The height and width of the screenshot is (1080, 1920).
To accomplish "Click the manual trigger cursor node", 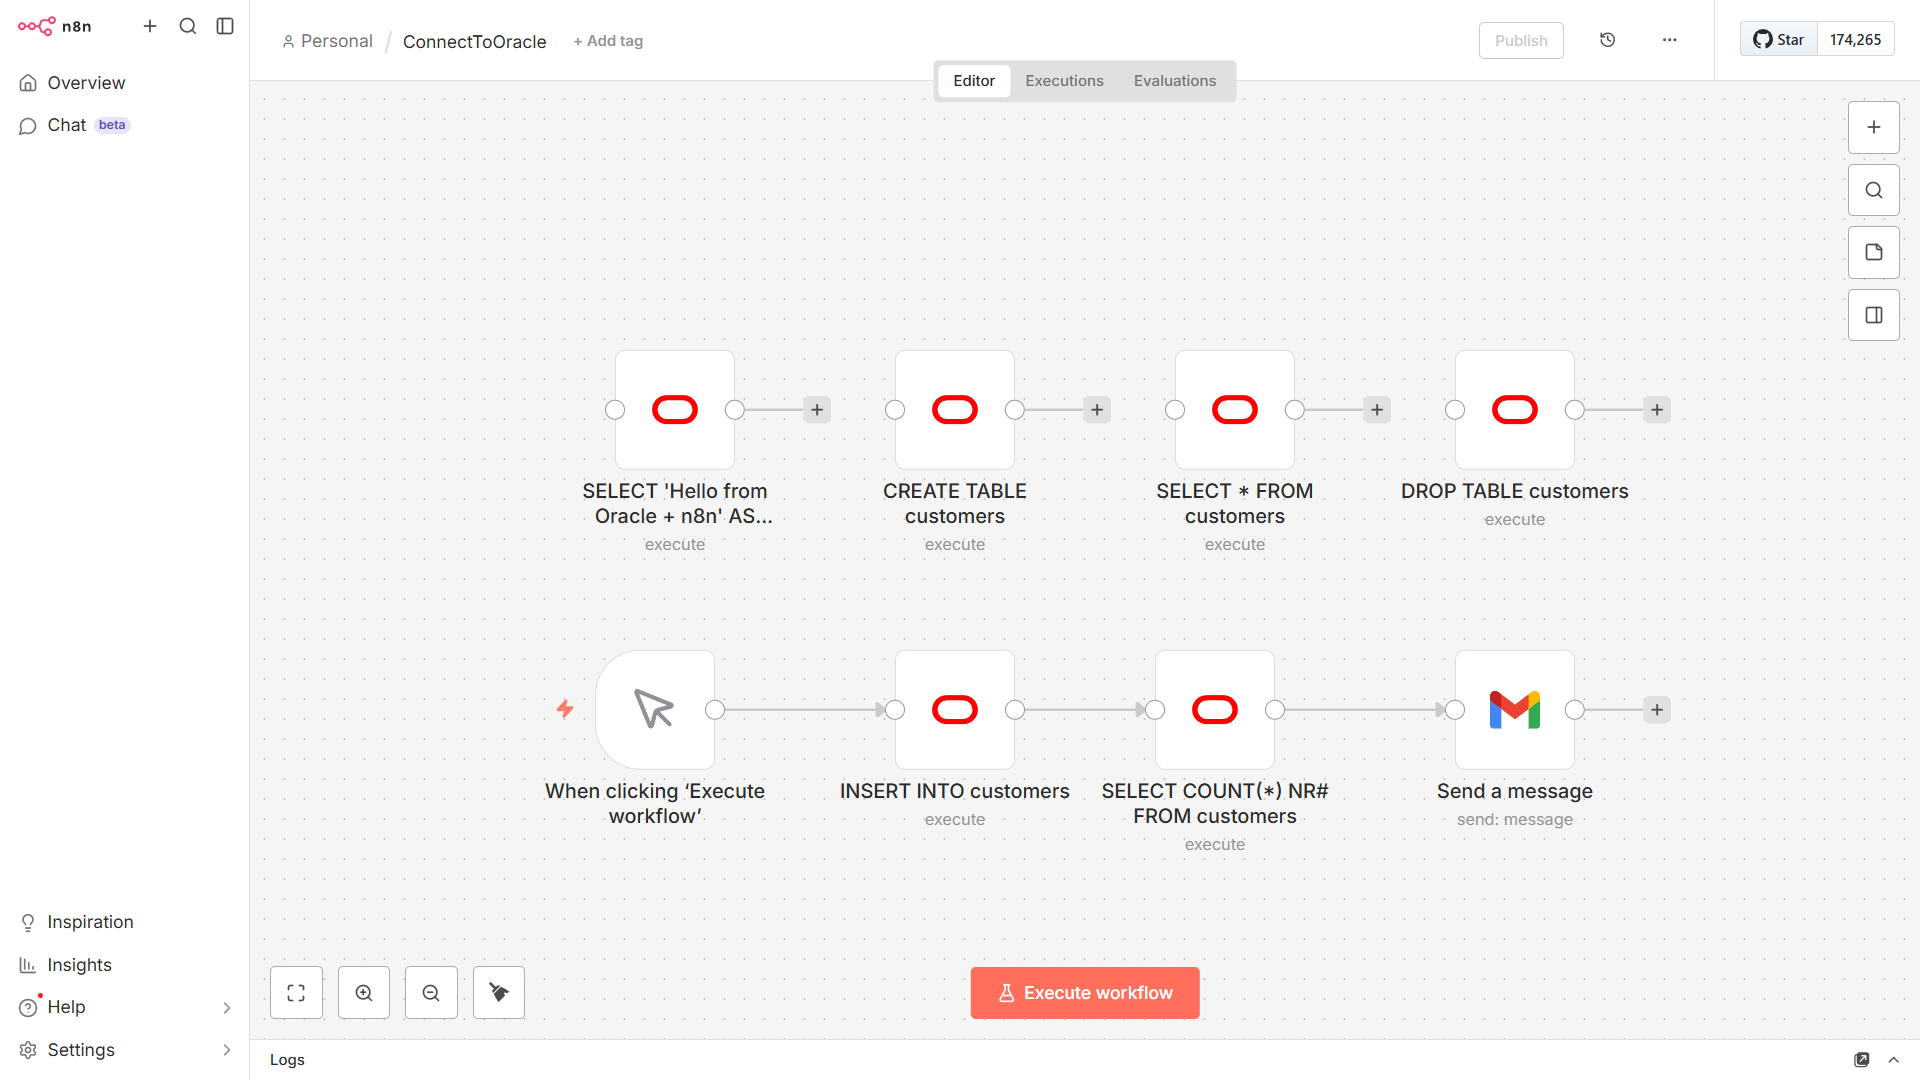I will tap(655, 710).
